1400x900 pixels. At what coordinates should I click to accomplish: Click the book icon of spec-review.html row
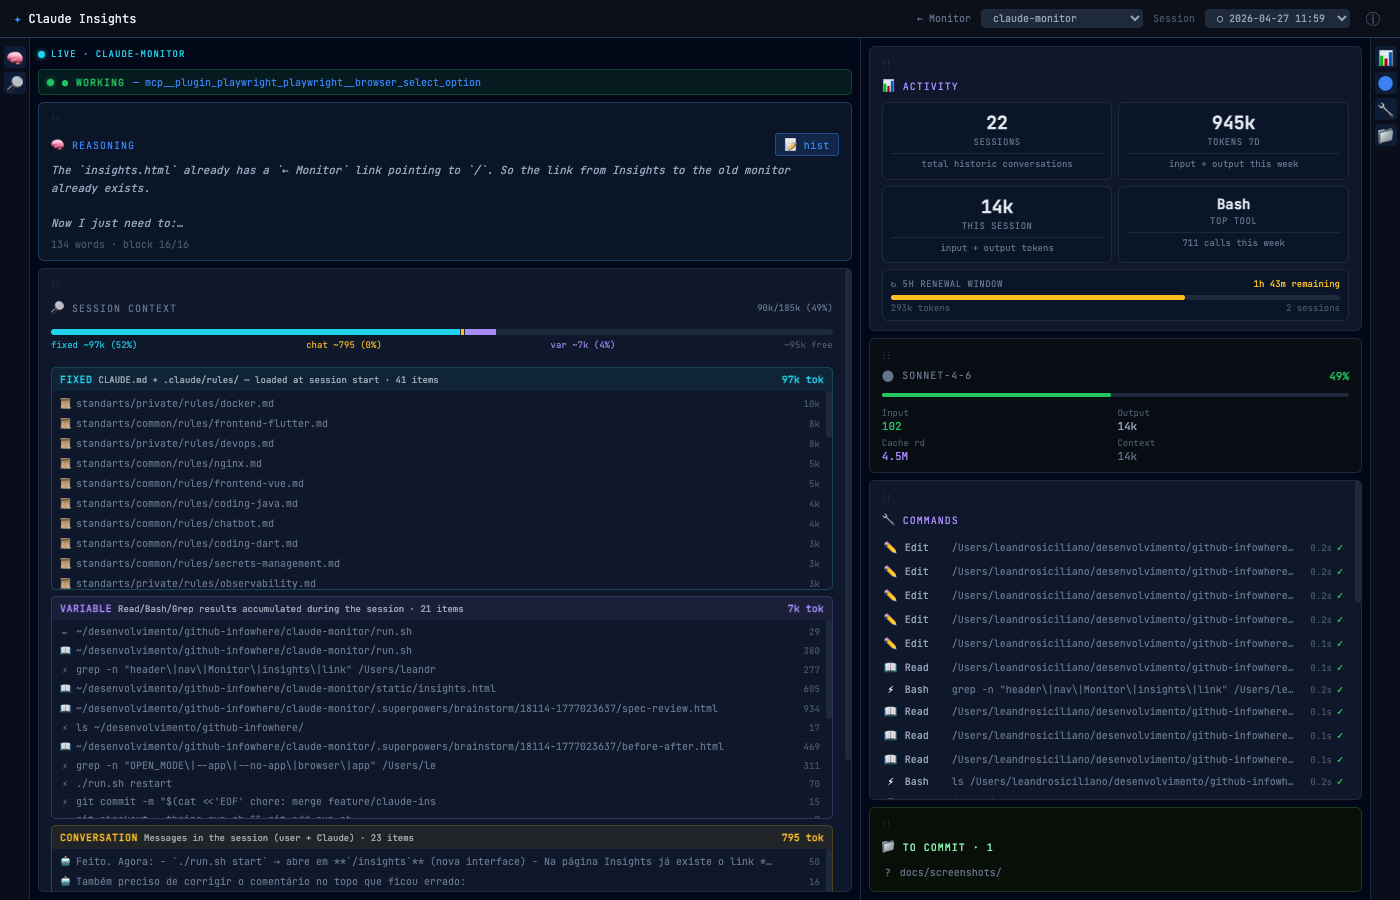(65, 709)
